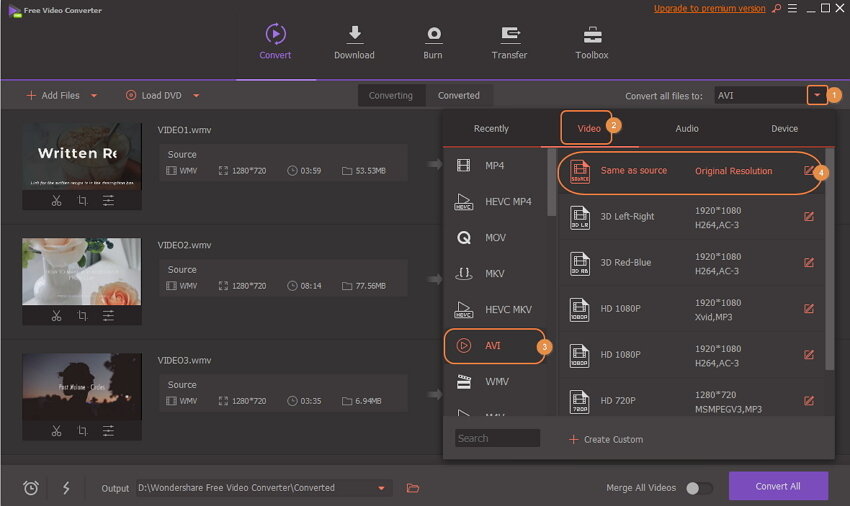This screenshot has width=850, height=506.
Task: Switch to the Converting tab
Action: pos(390,95)
